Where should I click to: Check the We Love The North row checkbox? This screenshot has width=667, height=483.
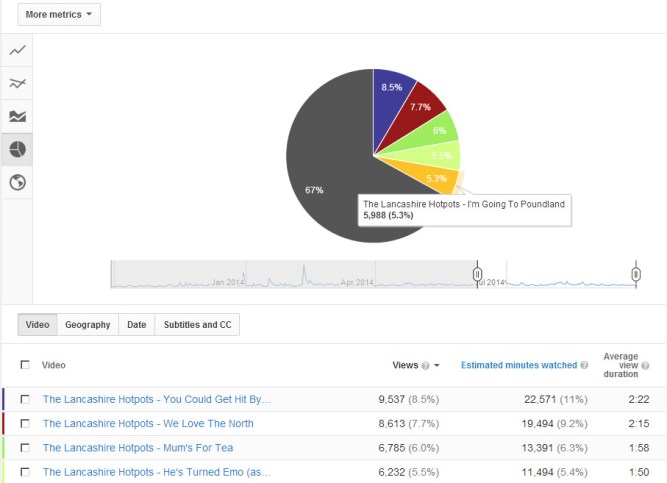(x=25, y=423)
